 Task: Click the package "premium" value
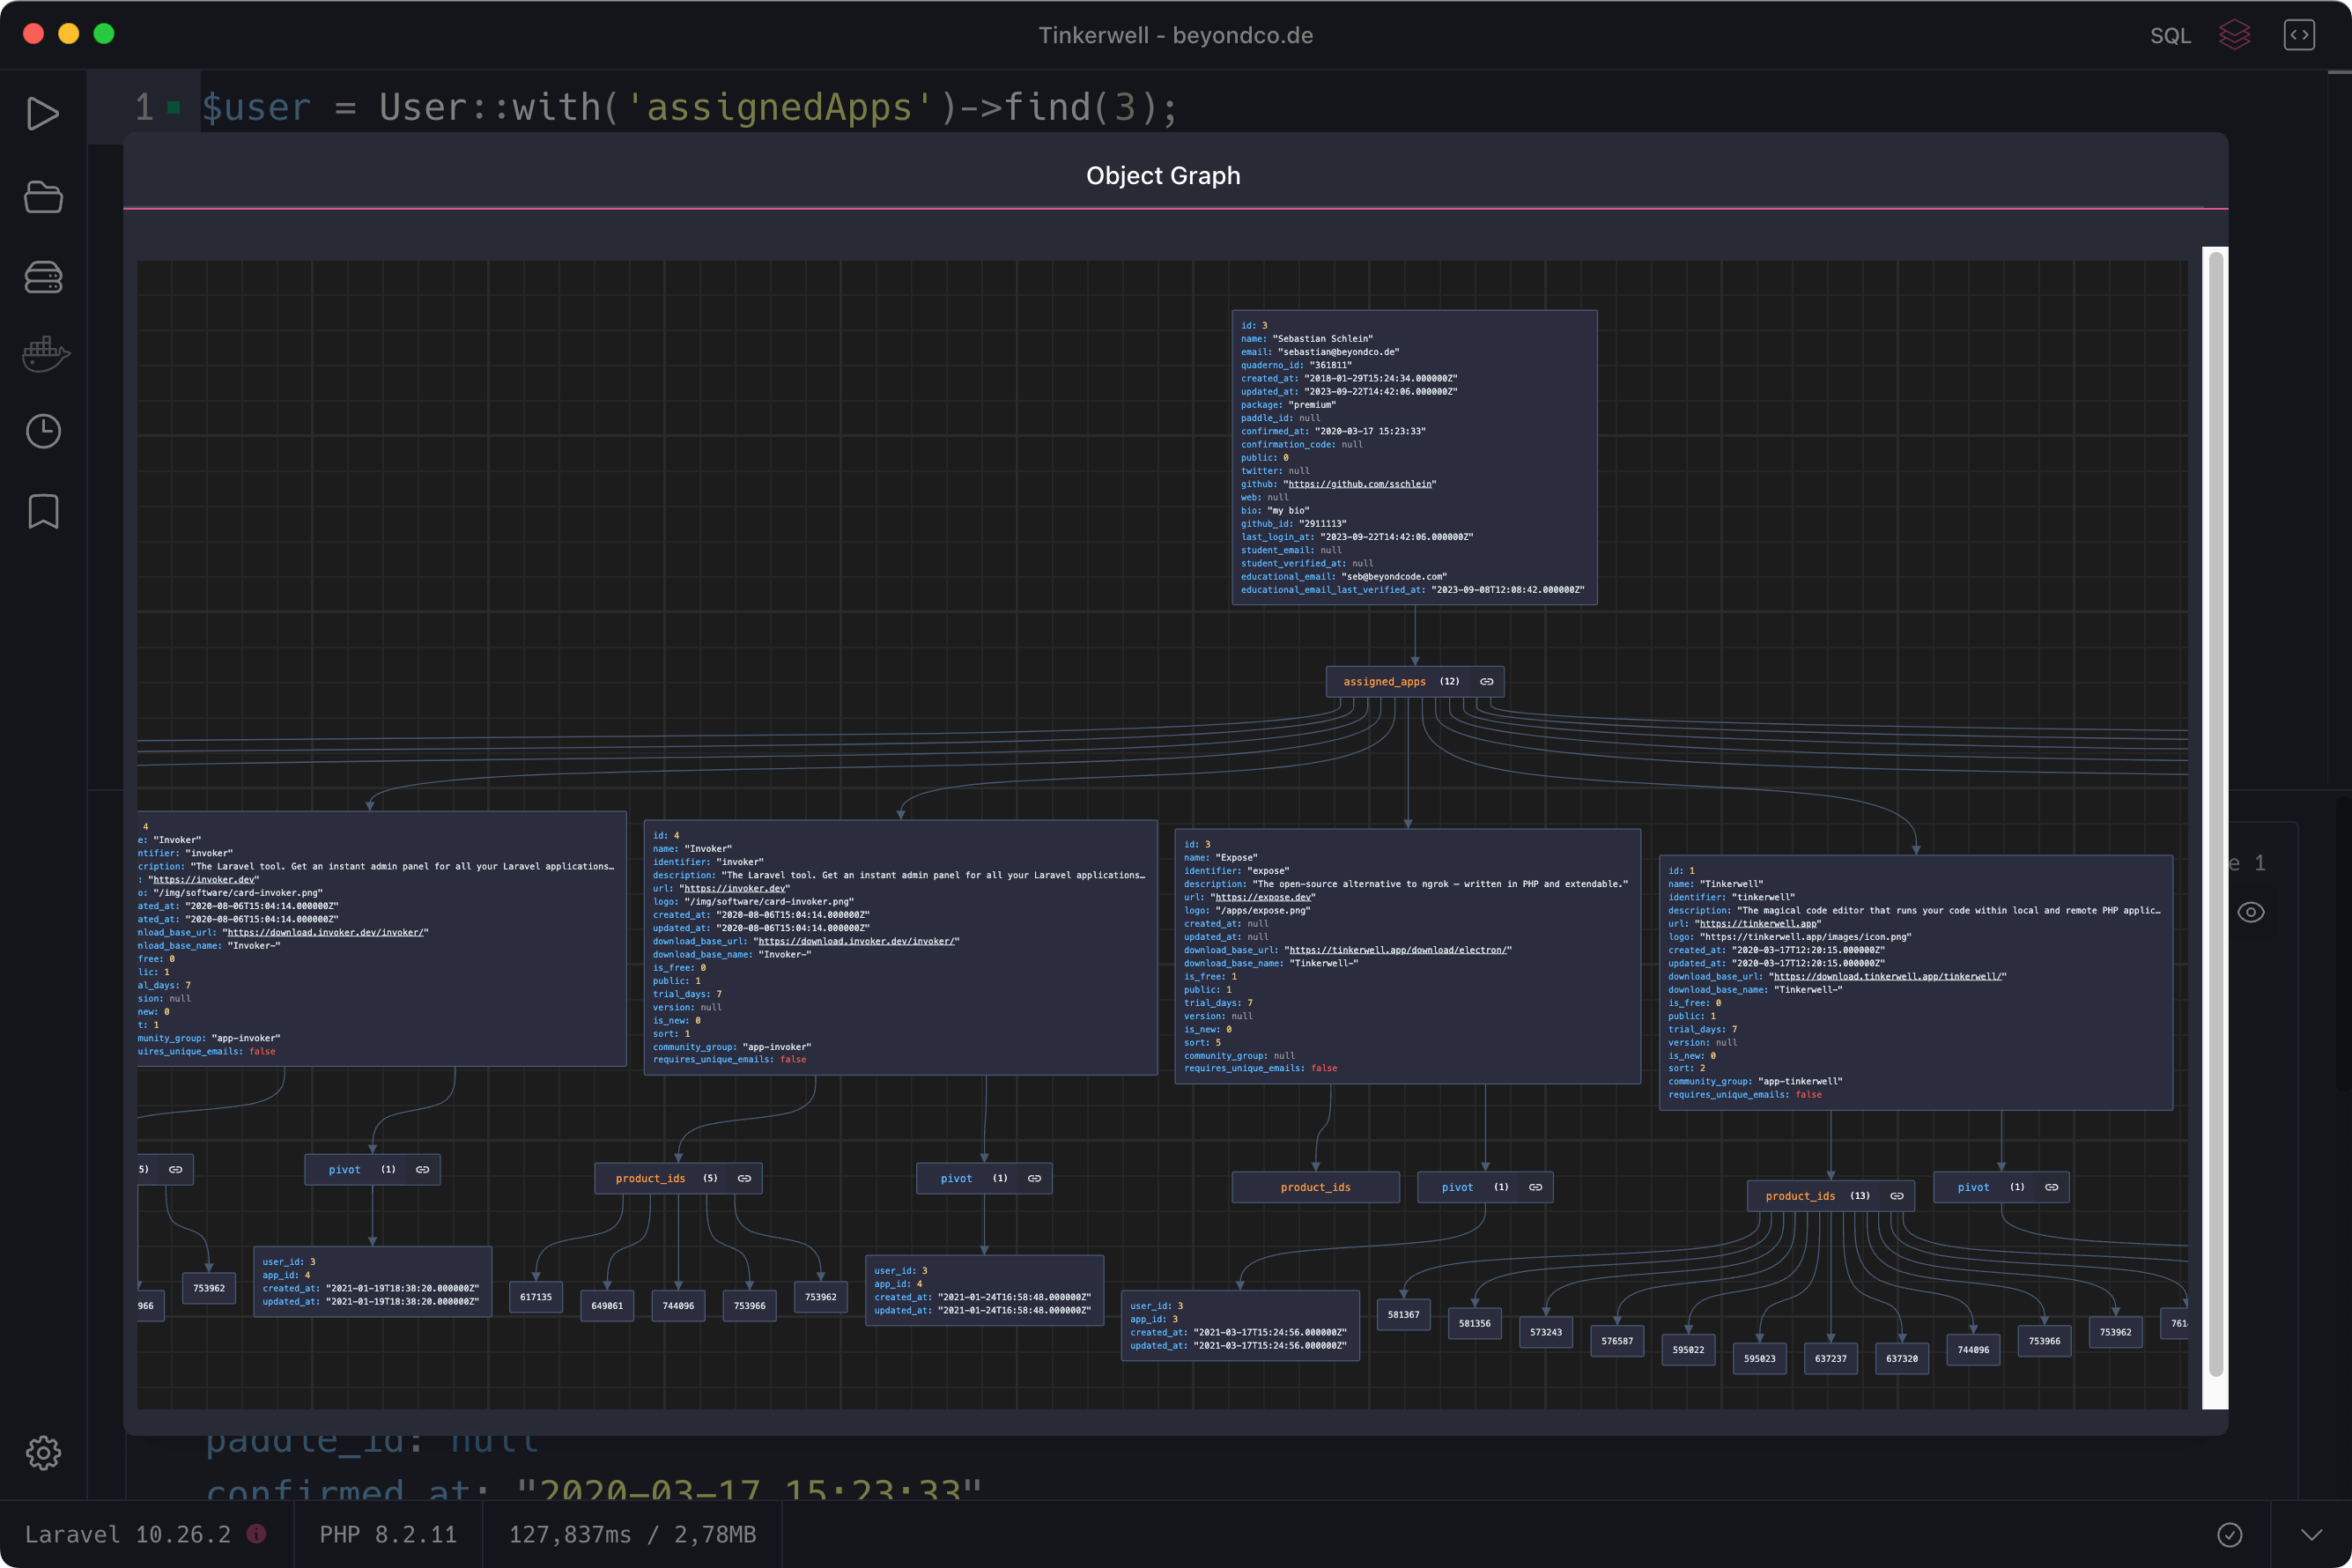click(x=1311, y=405)
